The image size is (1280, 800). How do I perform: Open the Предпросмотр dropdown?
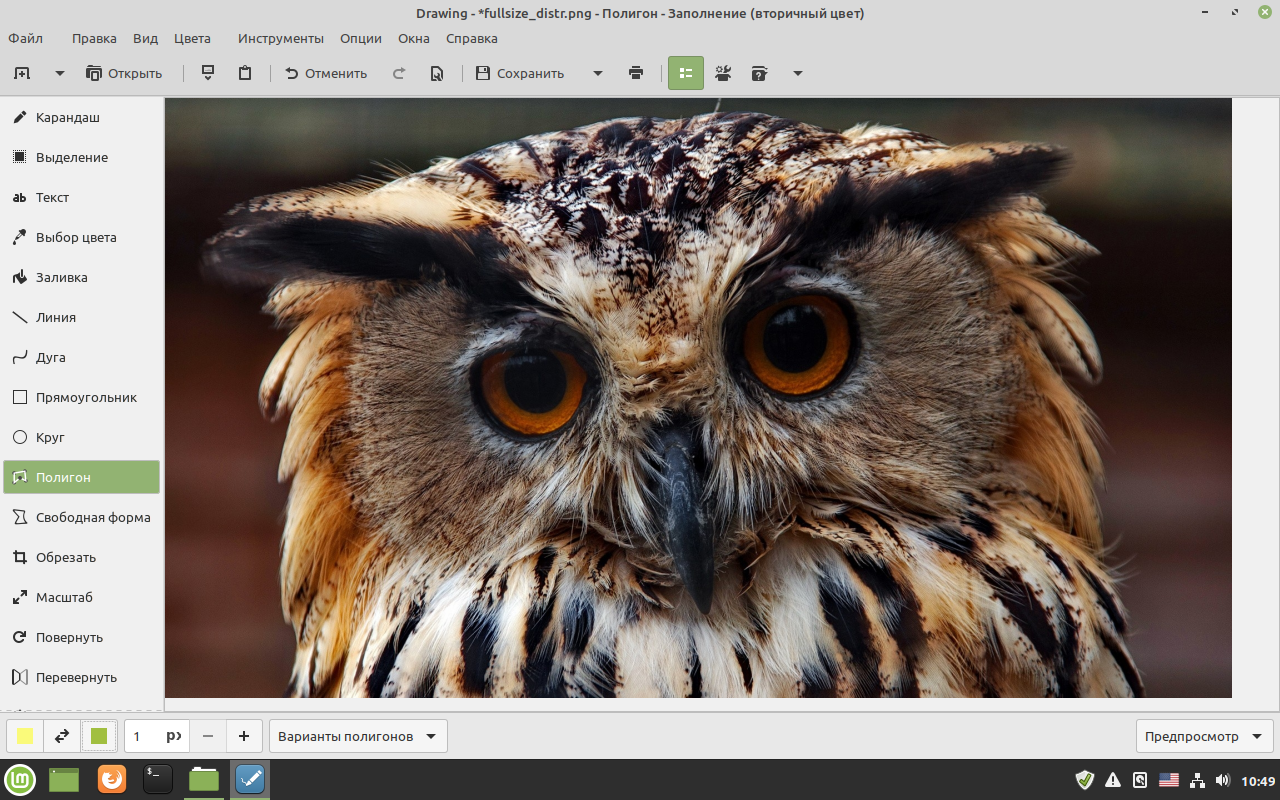click(x=1204, y=735)
